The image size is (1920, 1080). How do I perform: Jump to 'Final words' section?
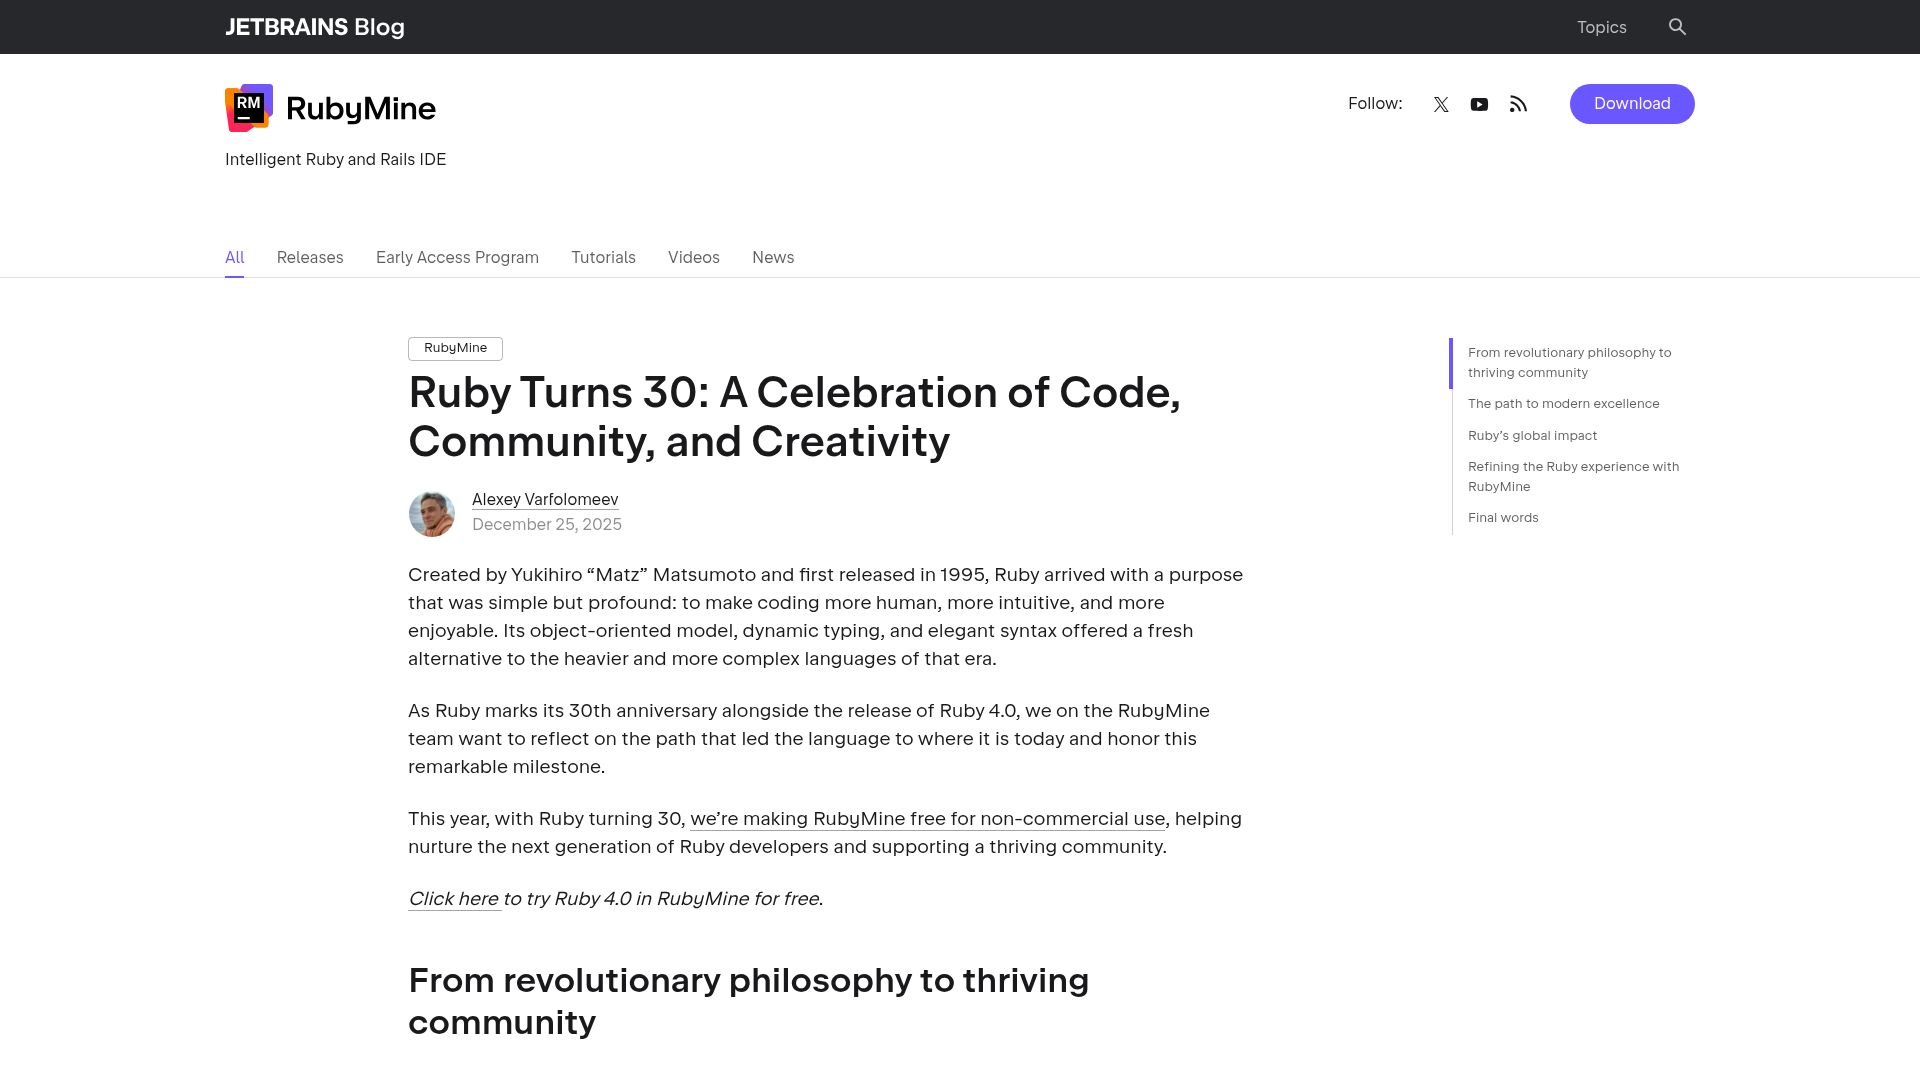click(x=1503, y=518)
